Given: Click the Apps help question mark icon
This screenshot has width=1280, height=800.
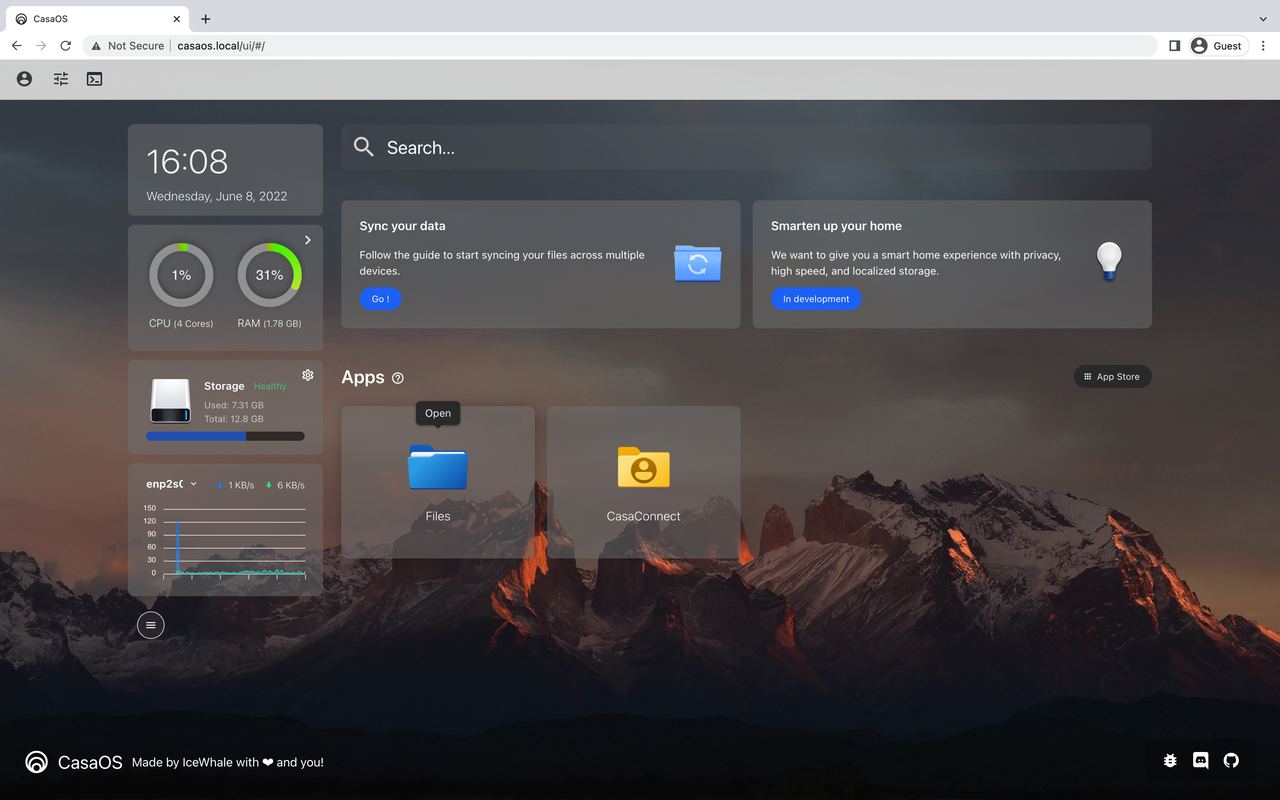Looking at the screenshot, I should tap(398, 378).
